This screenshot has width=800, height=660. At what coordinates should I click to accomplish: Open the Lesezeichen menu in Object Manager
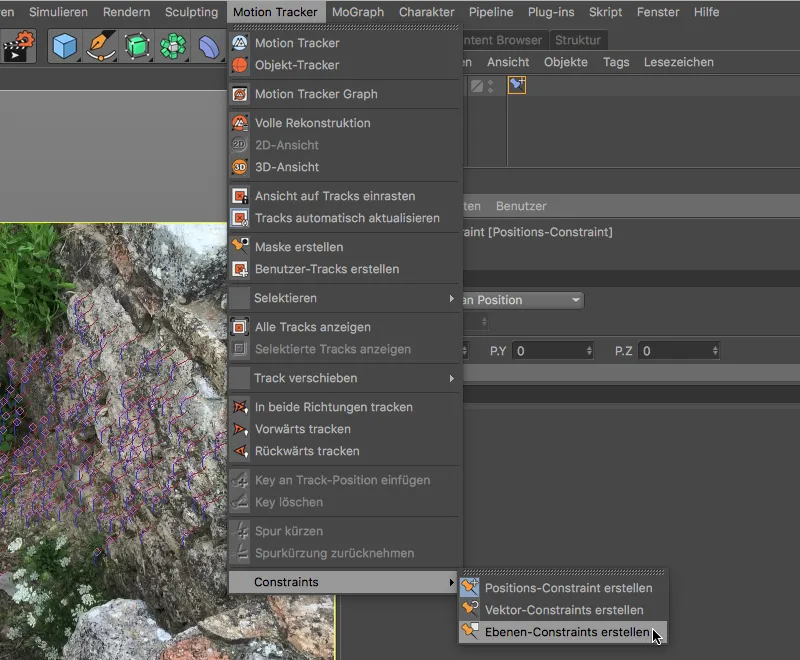click(x=679, y=62)
